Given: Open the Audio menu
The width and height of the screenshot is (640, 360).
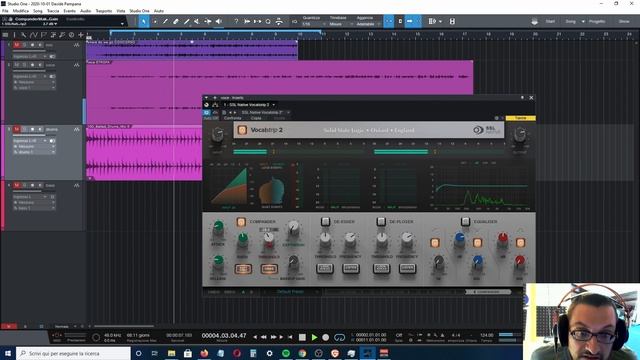Looking at the screenshot, I should coord(85,11).
